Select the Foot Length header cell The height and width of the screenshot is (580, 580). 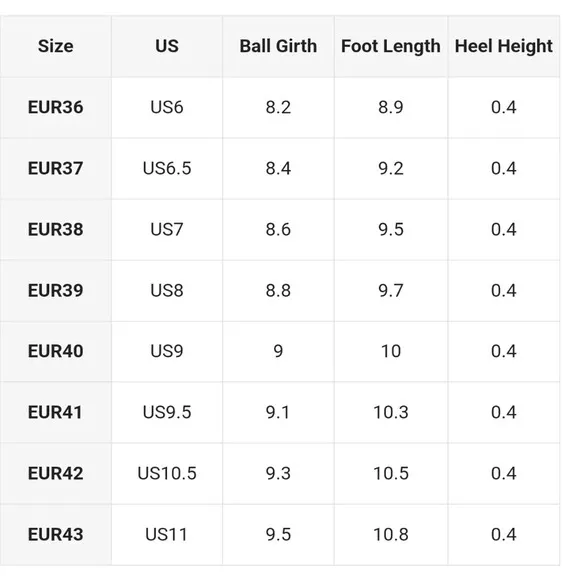pyautogui.click(x=391, y=46)
